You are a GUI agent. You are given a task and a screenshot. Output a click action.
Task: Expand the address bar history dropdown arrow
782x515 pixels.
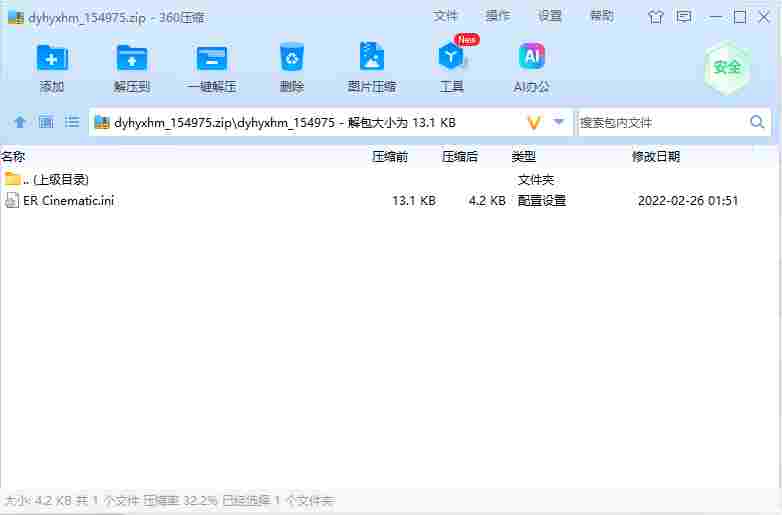559,122
